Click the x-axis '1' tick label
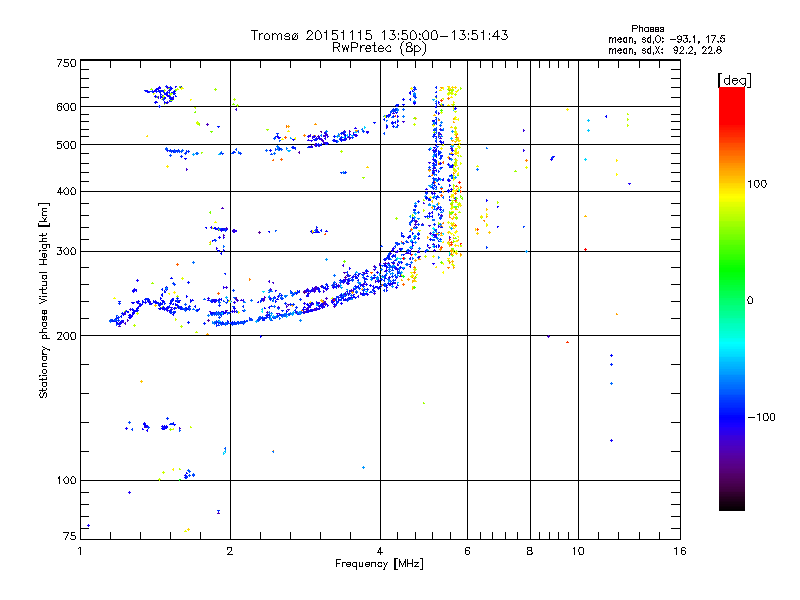 80,551
